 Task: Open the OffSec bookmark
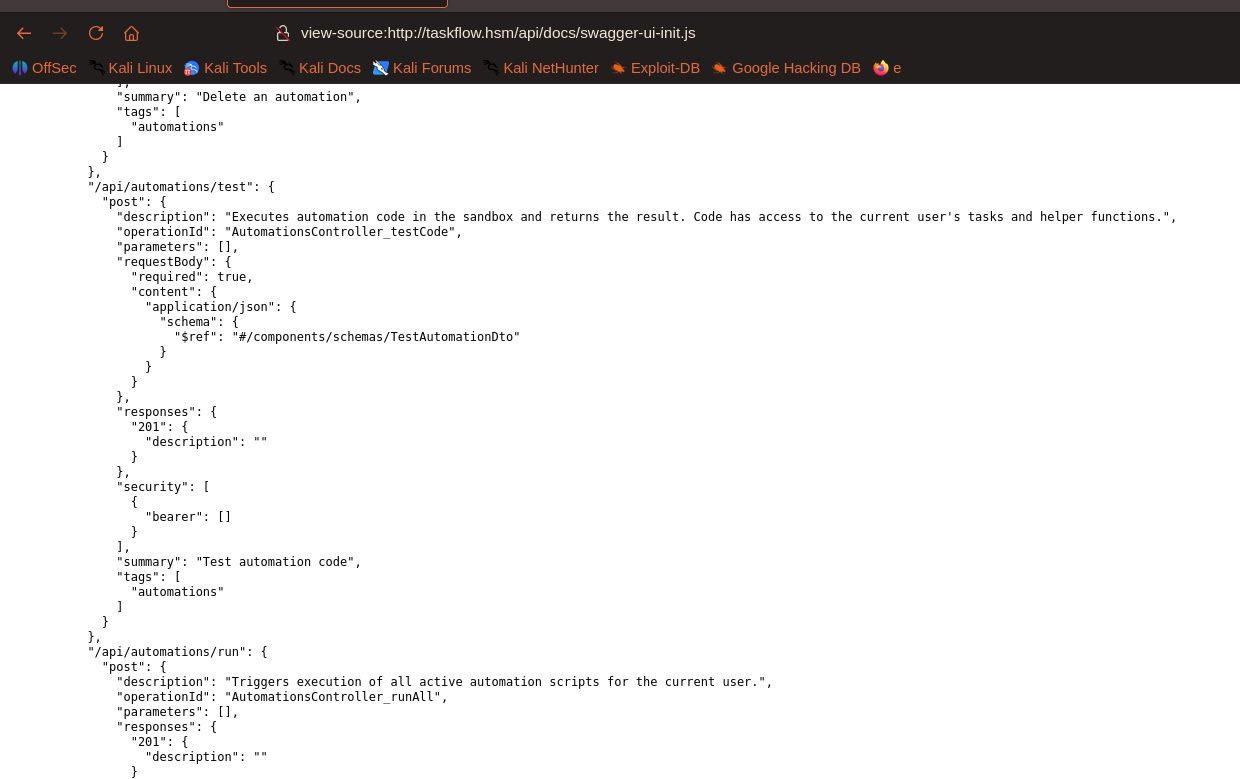pyautogui.click(x=44, y=68)
